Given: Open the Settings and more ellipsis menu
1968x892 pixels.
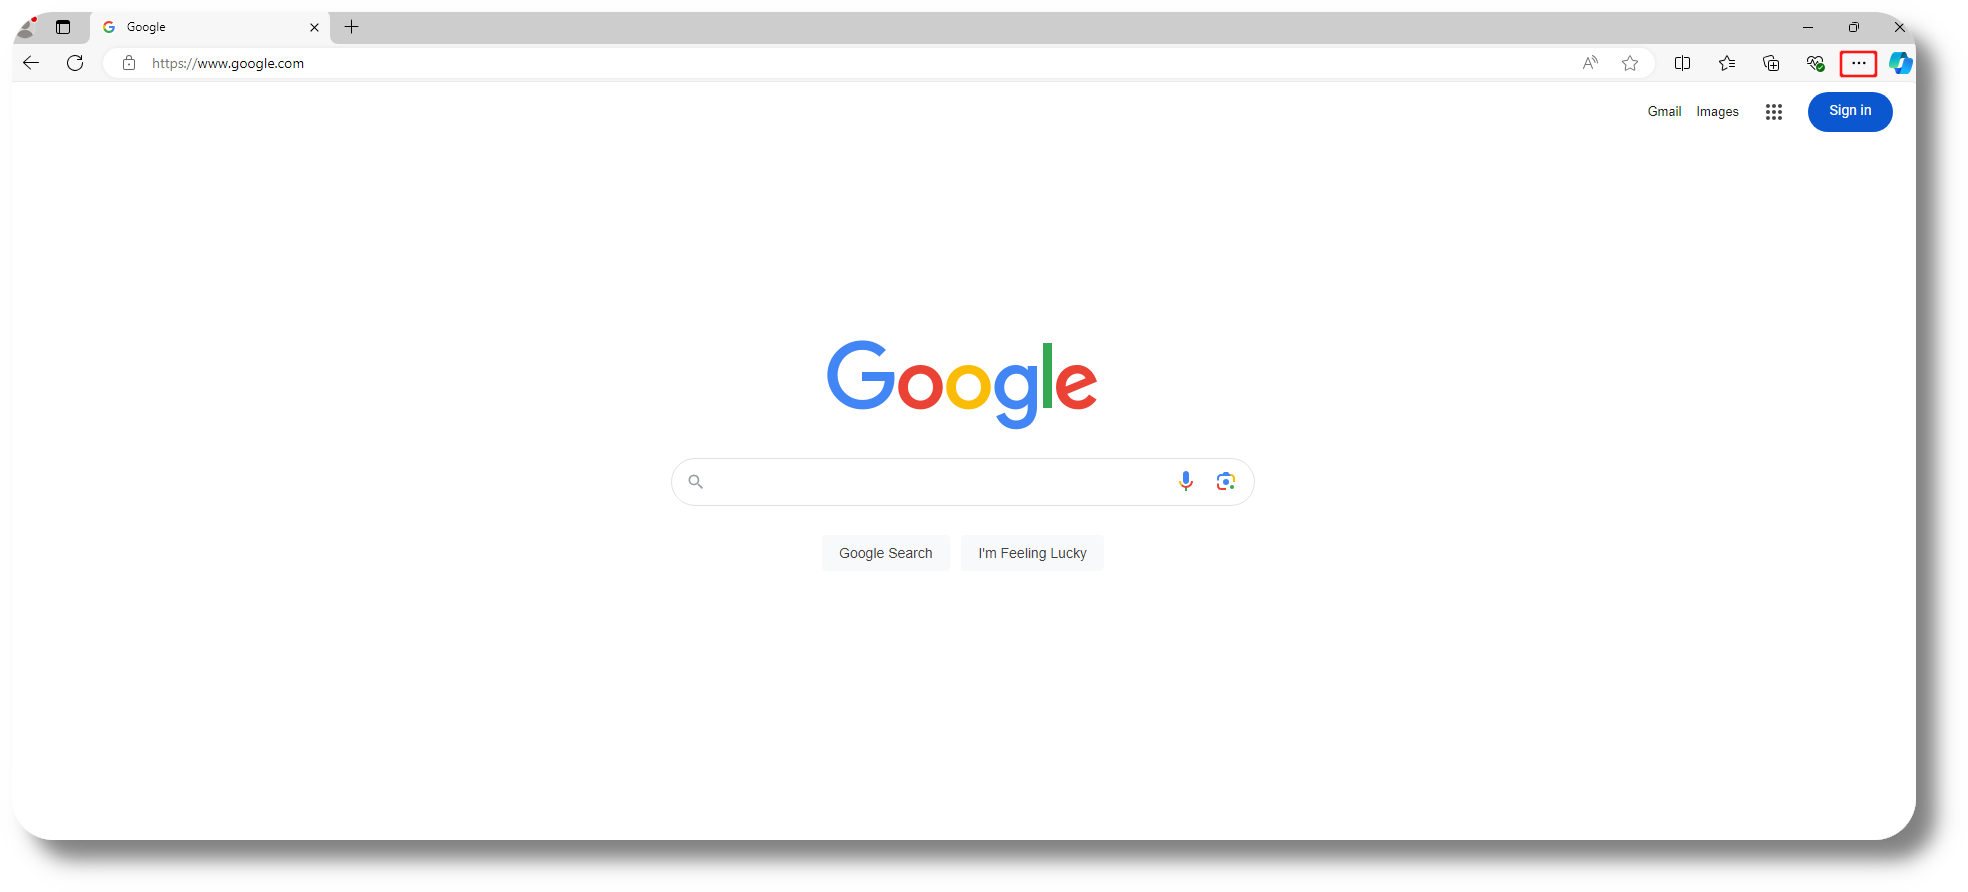Looking at the screenshot, I should click(x=1858, y=63).
